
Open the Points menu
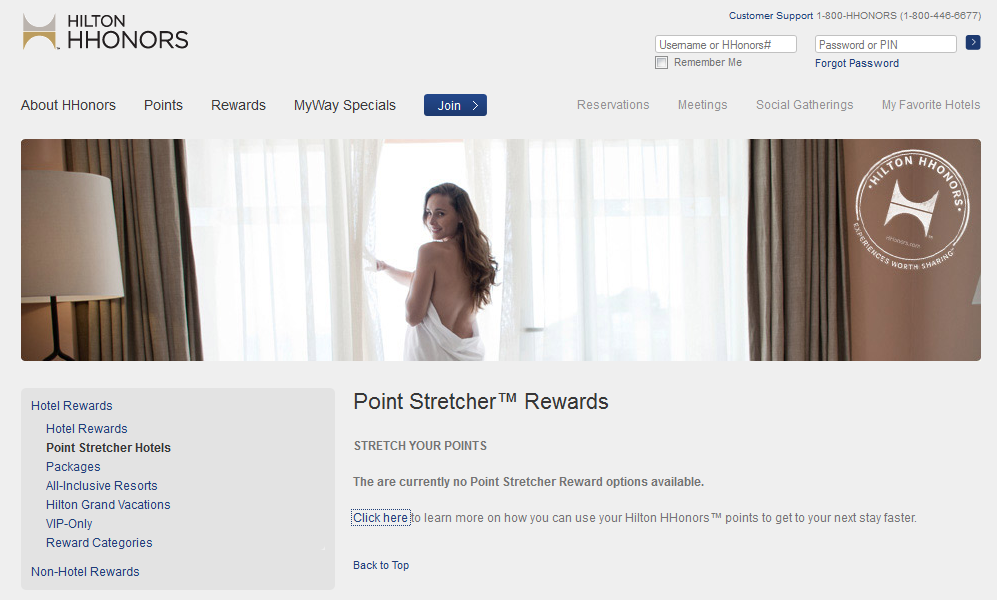pos(163,105)
